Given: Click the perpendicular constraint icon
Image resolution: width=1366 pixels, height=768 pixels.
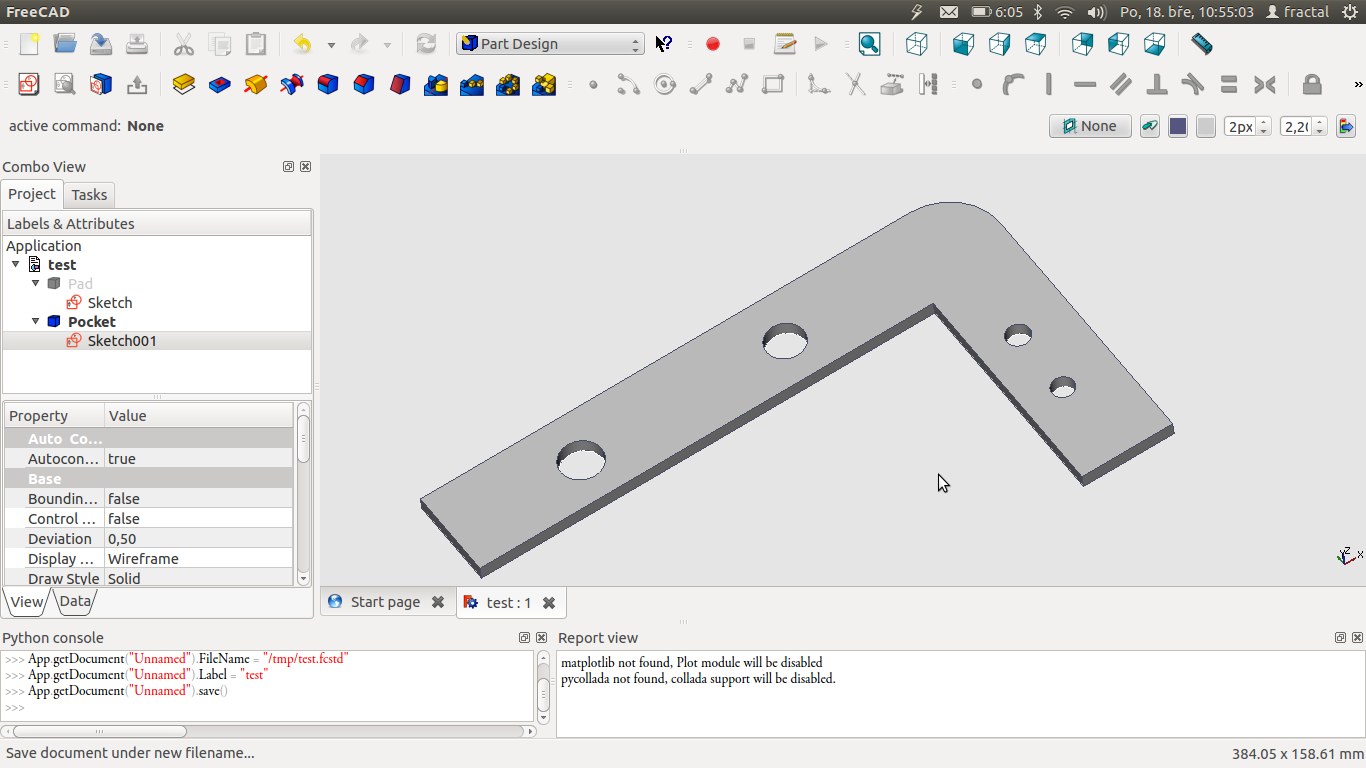Looking at the screenshot, I should [x=1157, y=85].
